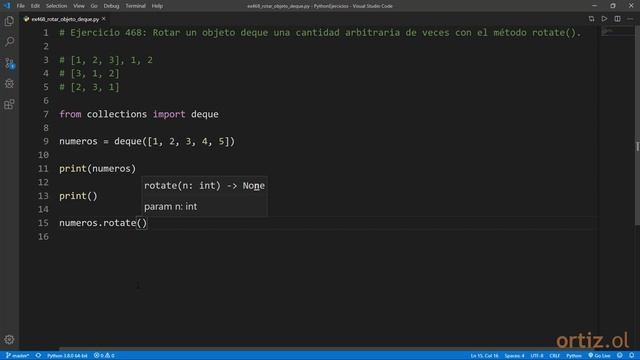Viewport: 640px width, 360px height.
Task: Click the empty 'print()' on line 13
Action: (78, 196)
